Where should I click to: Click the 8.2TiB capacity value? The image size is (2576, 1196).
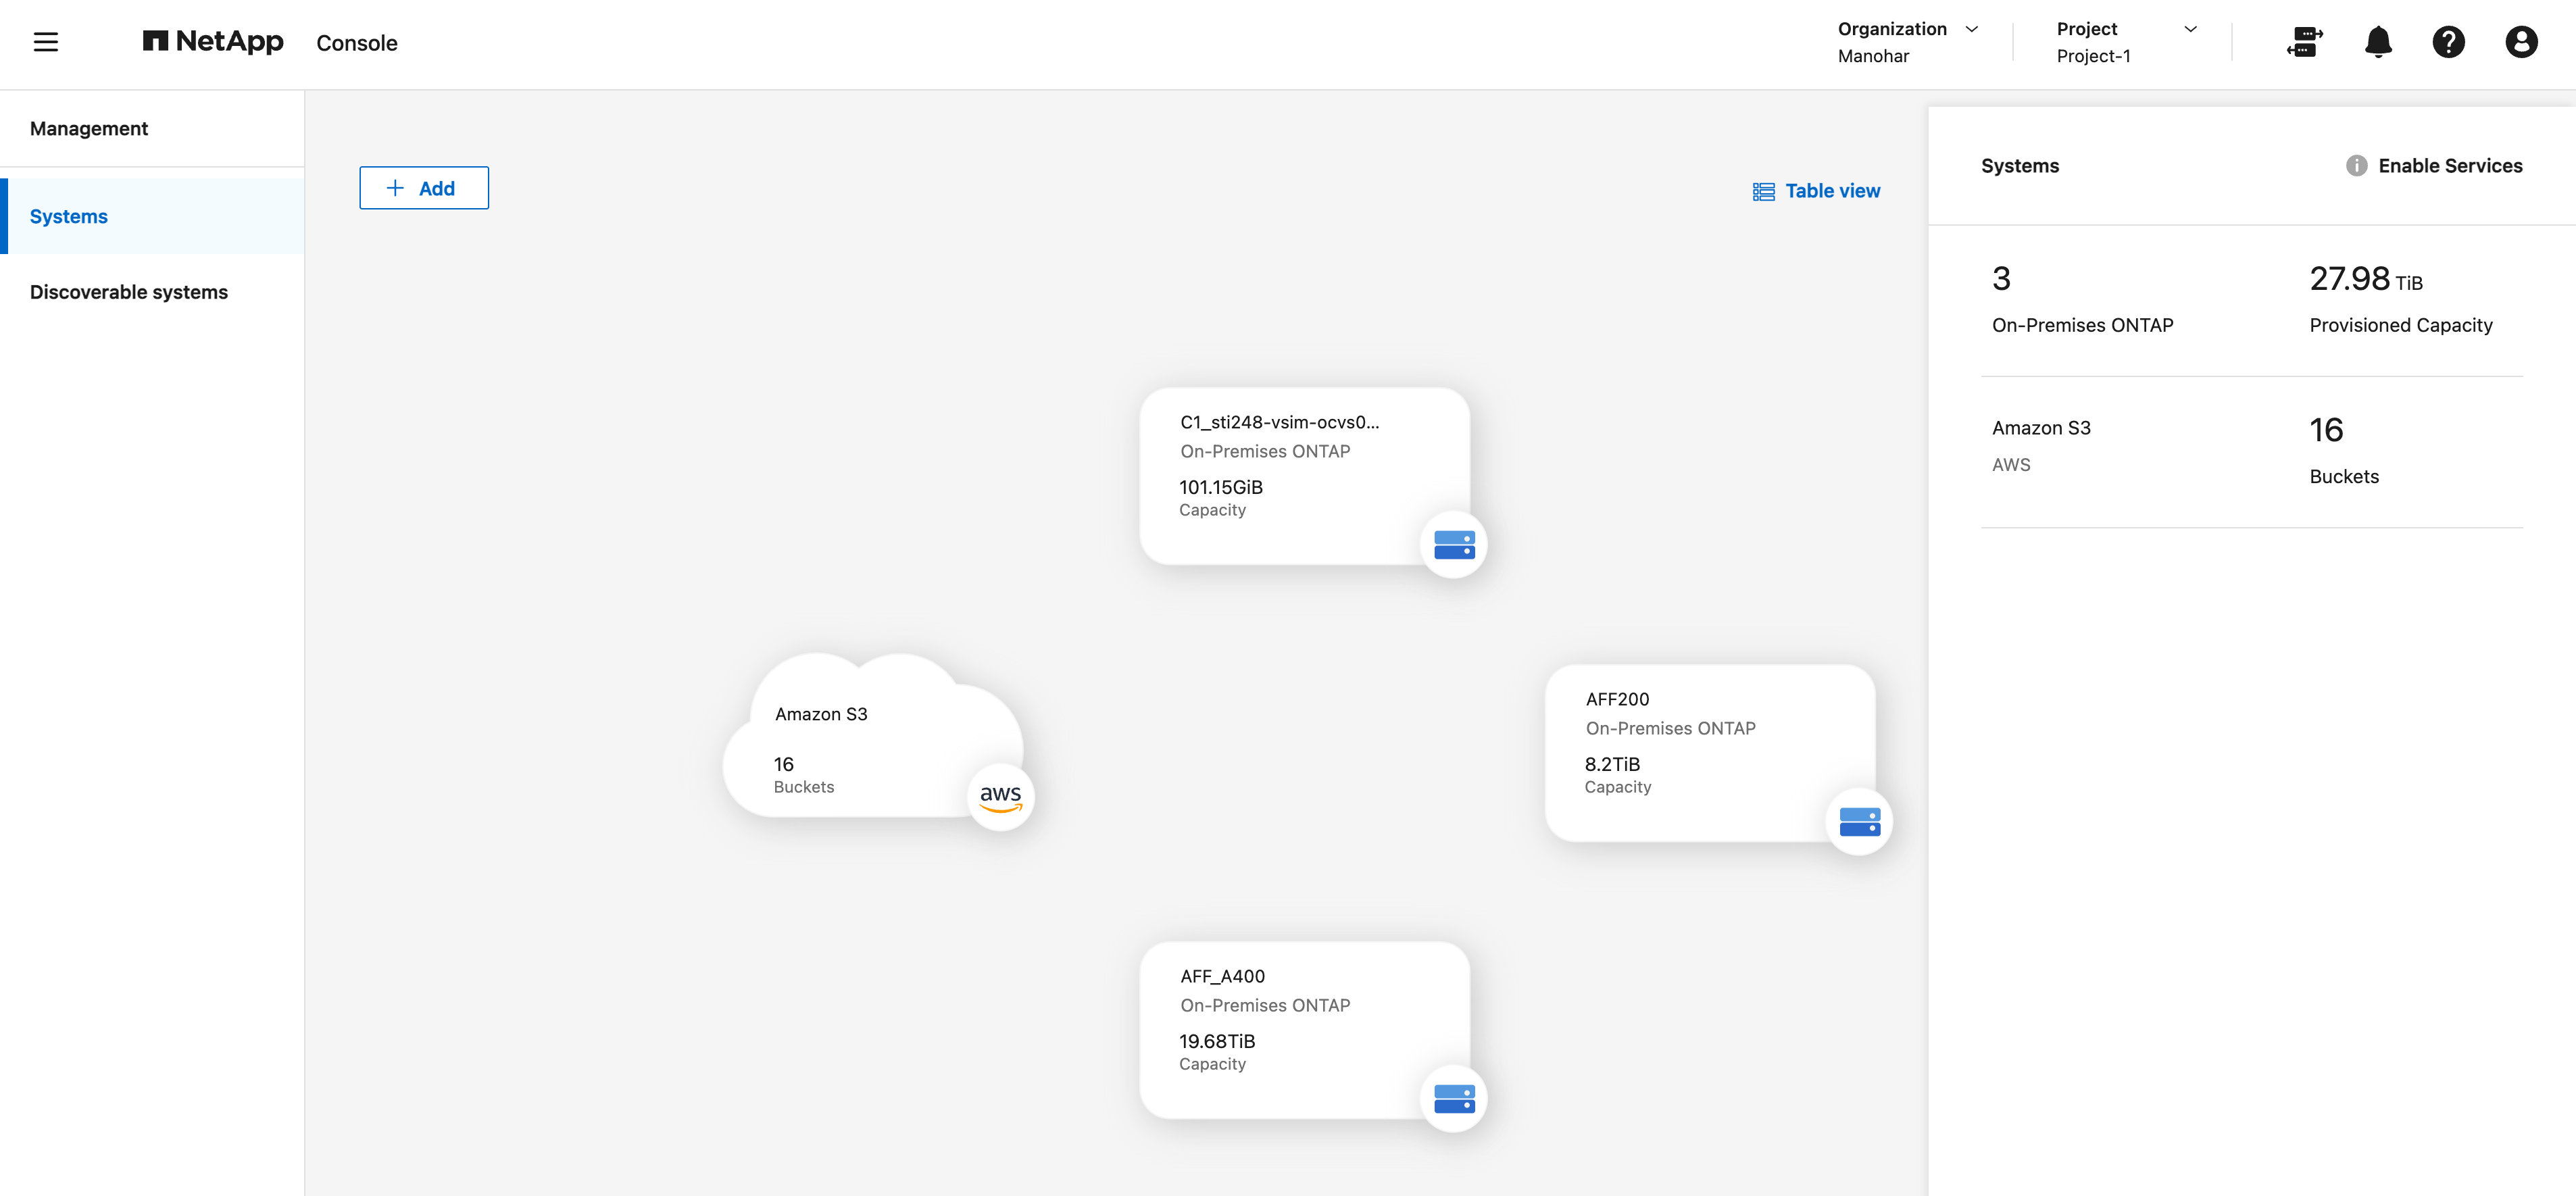[1612, 764]
